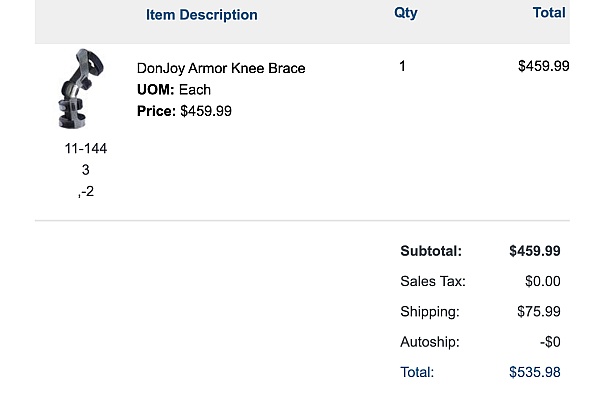Click the Total column header
Screen dimensions: 600x410
[549, 13]
